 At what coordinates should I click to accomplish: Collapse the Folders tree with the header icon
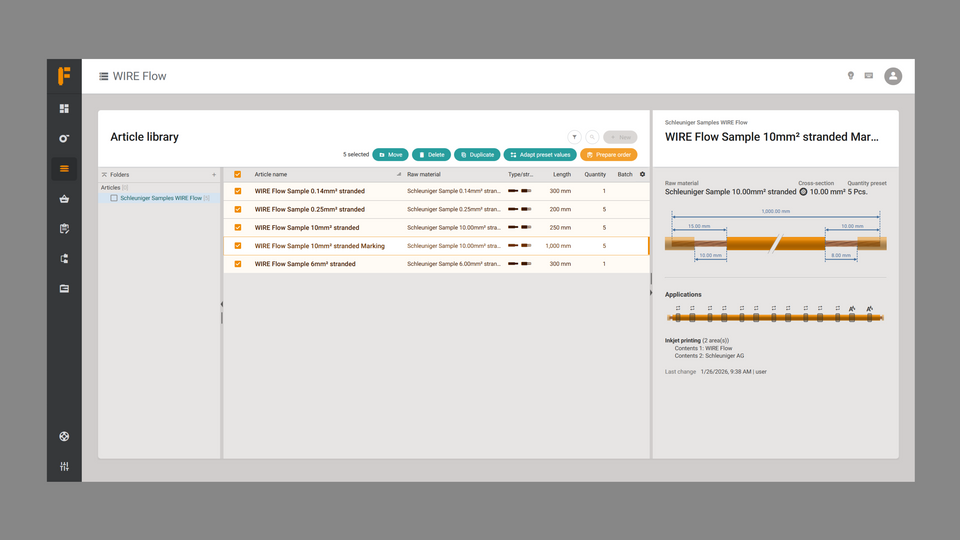click(104, 174)
